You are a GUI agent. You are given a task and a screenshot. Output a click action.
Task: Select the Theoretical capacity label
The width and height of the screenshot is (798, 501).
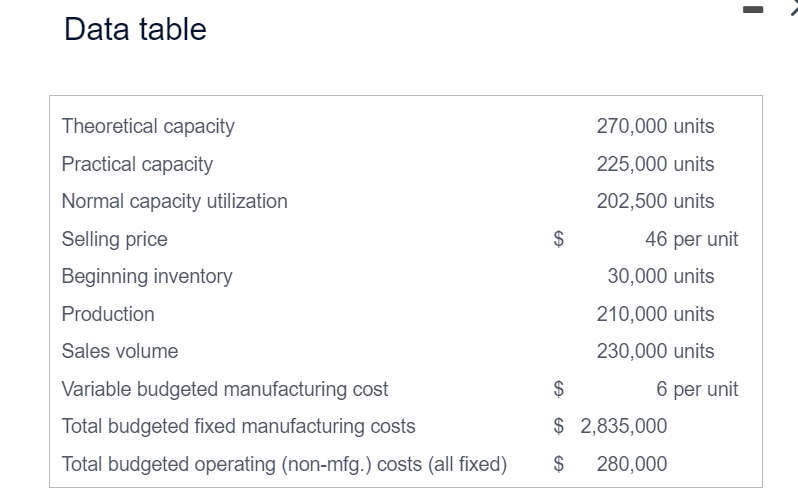pos(148,126)
